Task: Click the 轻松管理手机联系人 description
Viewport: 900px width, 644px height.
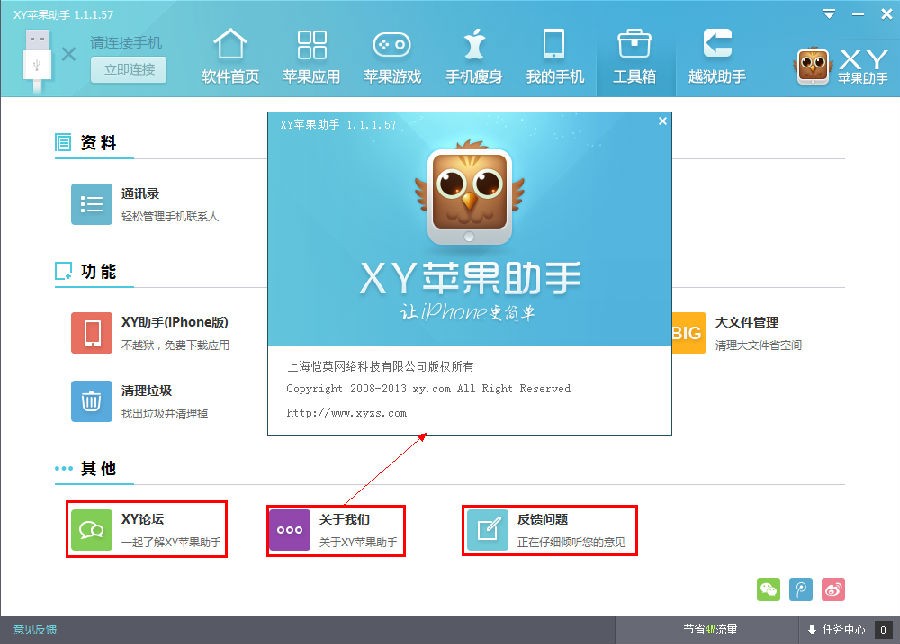Action: [170, 216]
